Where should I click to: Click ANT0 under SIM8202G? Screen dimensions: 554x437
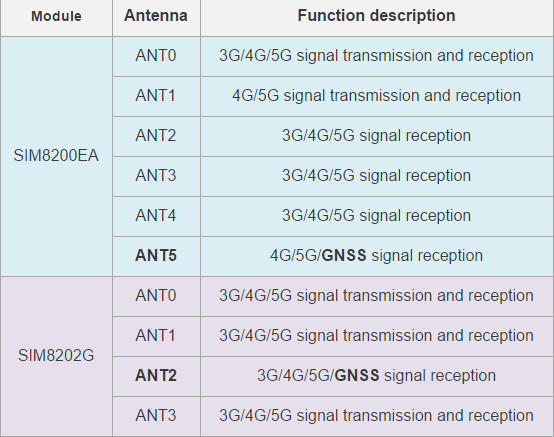[156, 296]
